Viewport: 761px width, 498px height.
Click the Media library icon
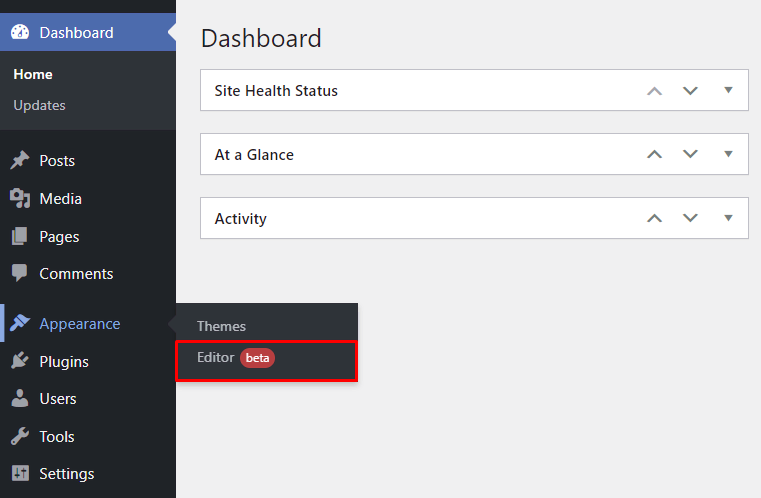pos(20,199)
